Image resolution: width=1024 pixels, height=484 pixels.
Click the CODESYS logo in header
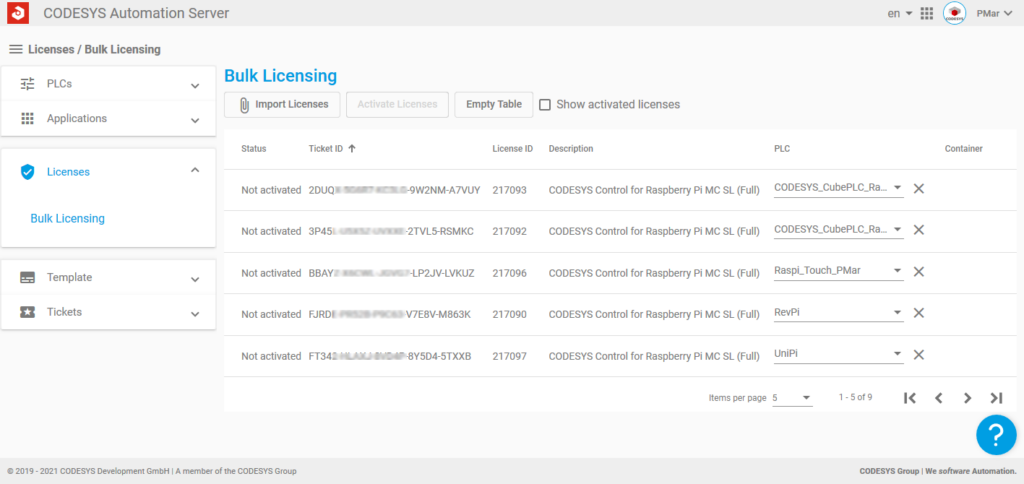pyautogui.click(x=18, y=13)
